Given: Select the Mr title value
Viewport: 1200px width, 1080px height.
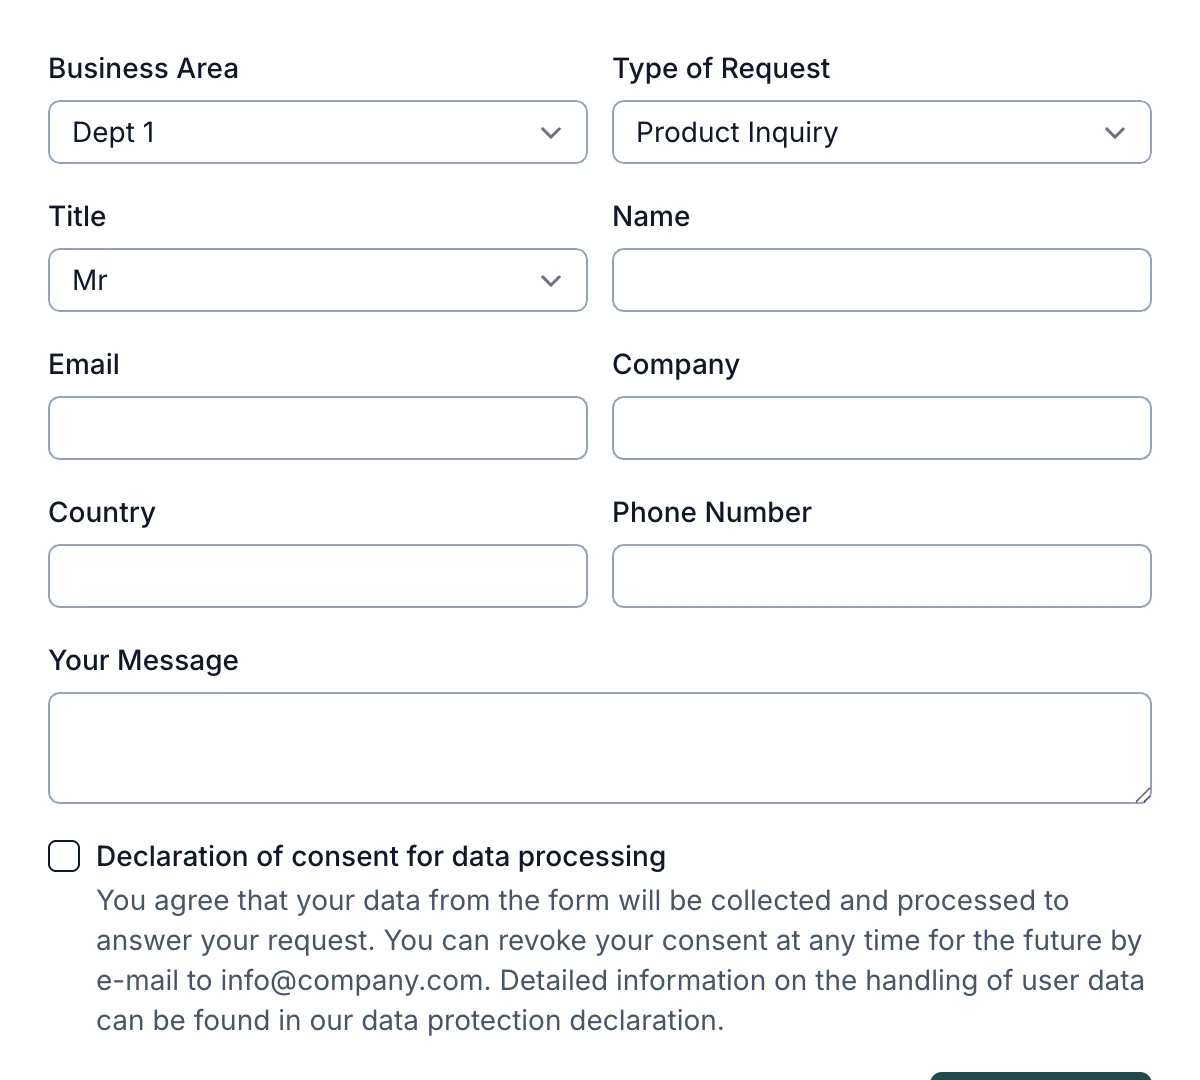Looking at the screenshot, I should (89, 280).
